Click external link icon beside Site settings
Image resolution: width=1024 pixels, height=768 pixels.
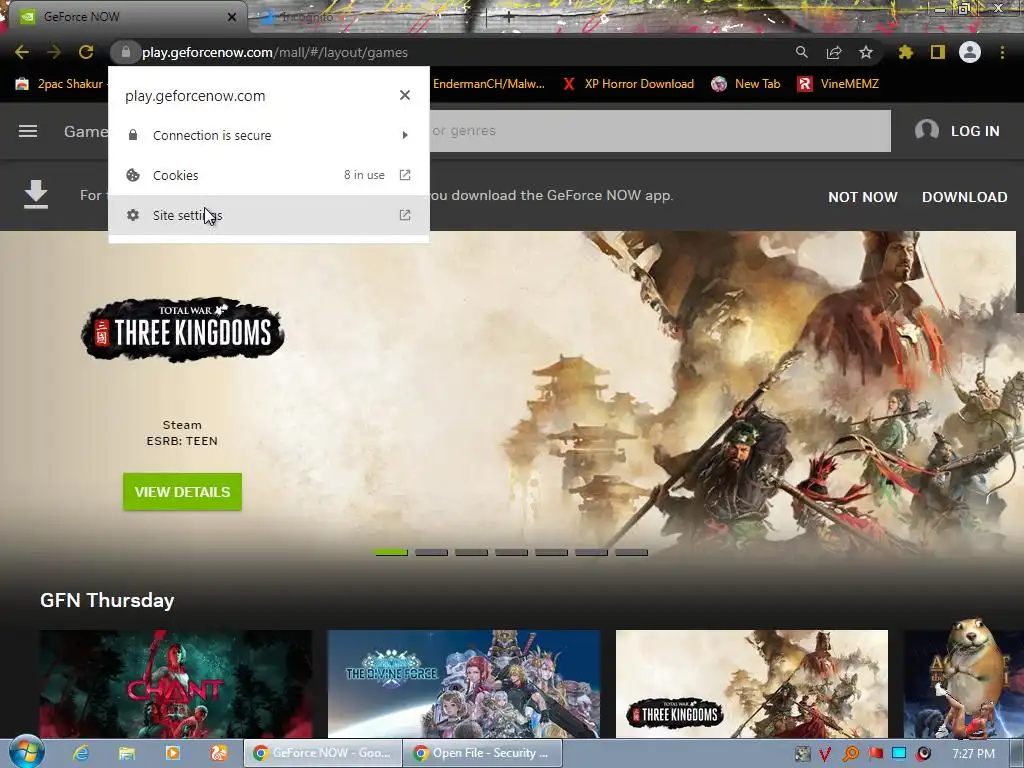pos(405,215)
